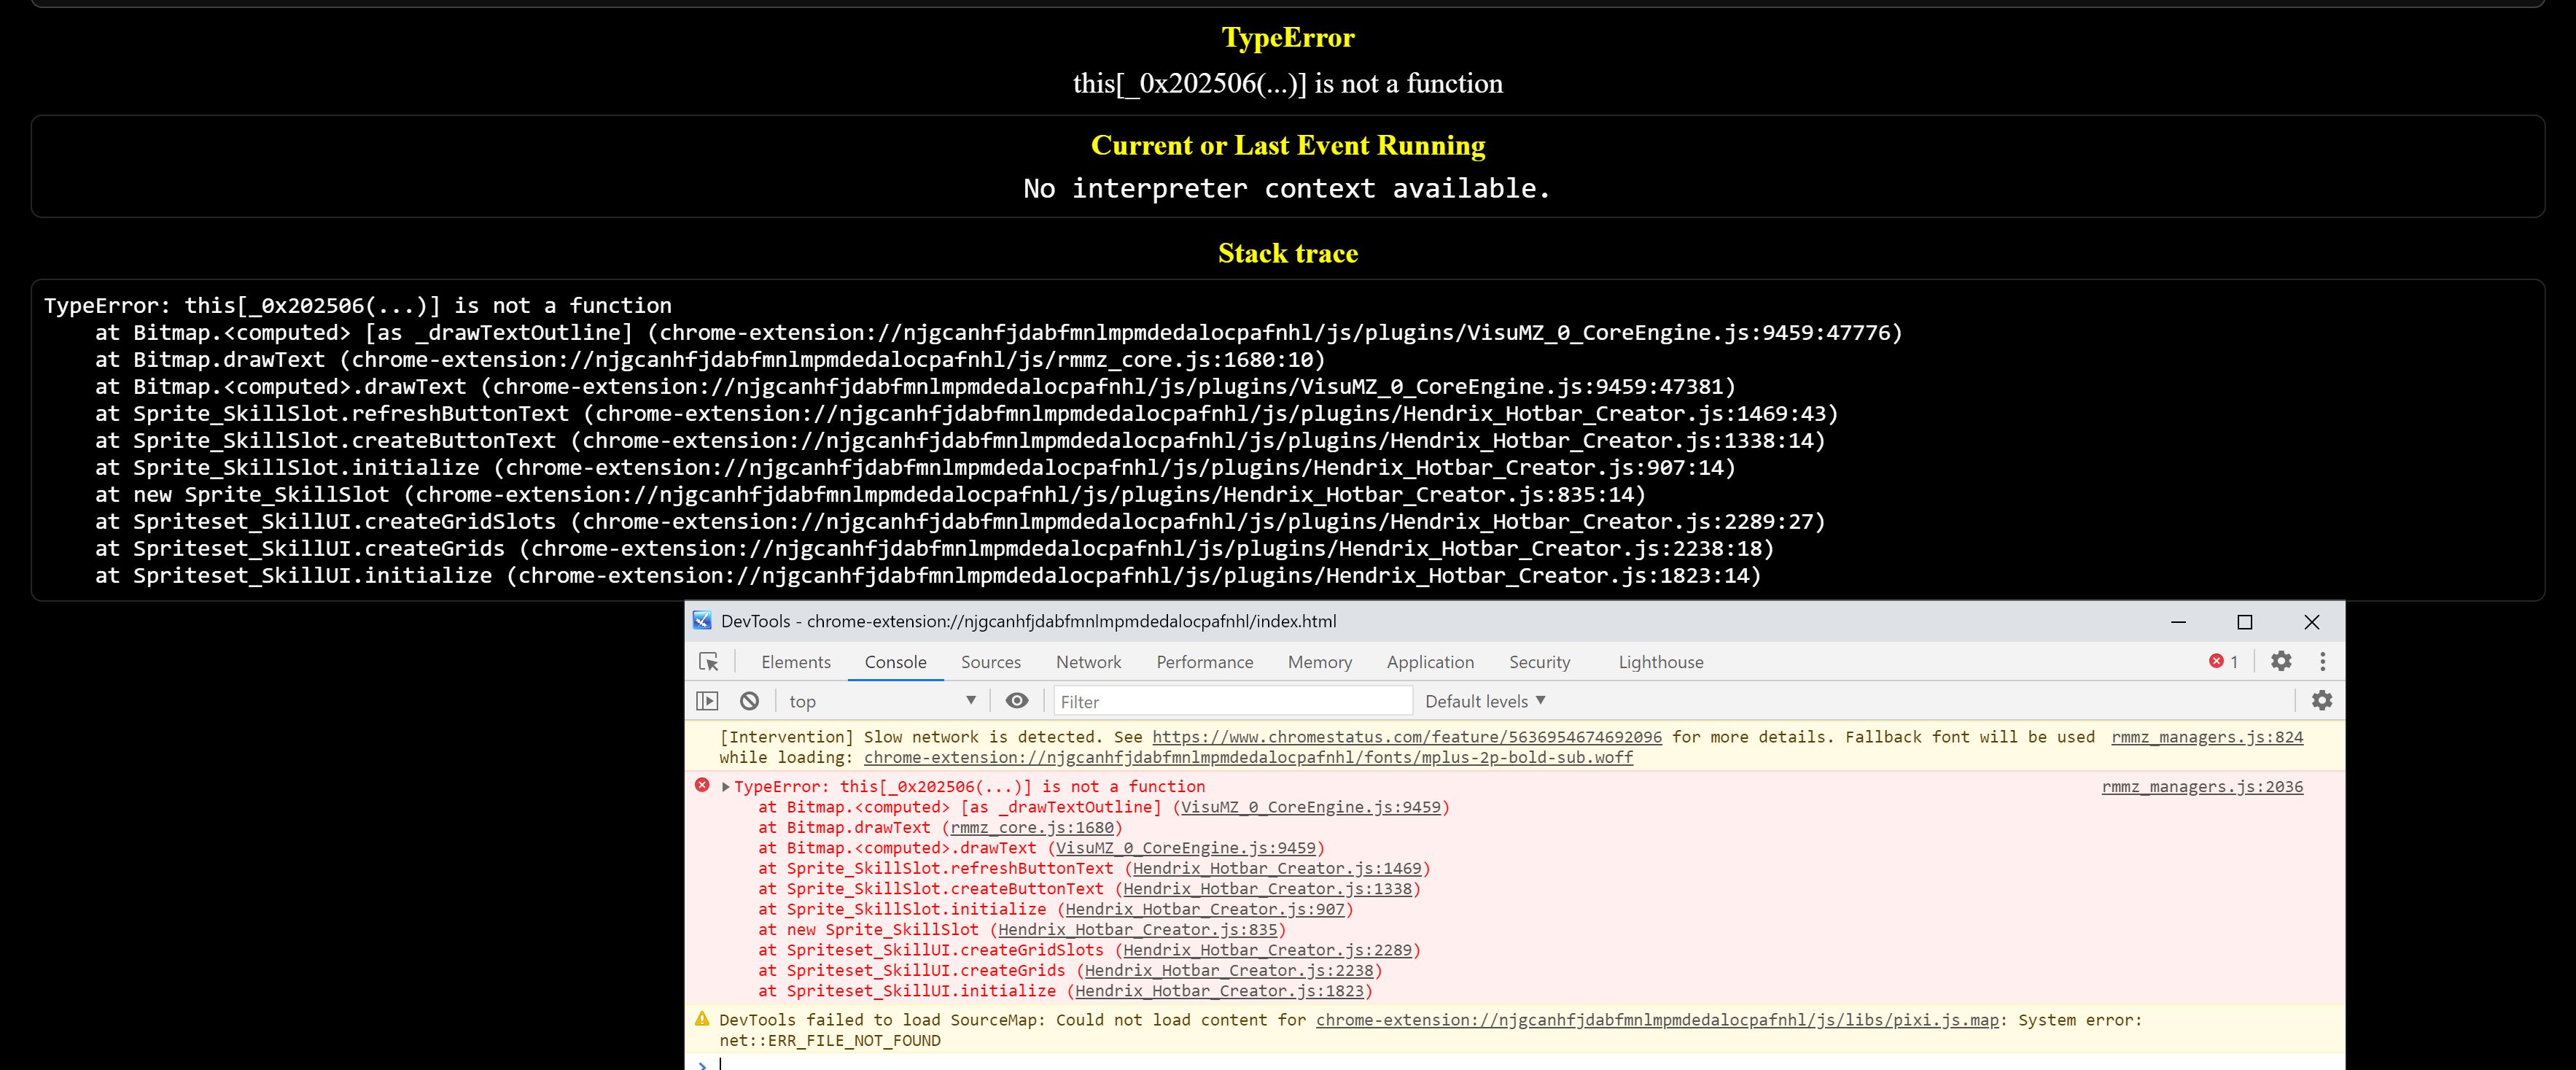2576x1070 pixels.
Task: Click the DevTools window title icon
Action: click(x=703, y=621)
